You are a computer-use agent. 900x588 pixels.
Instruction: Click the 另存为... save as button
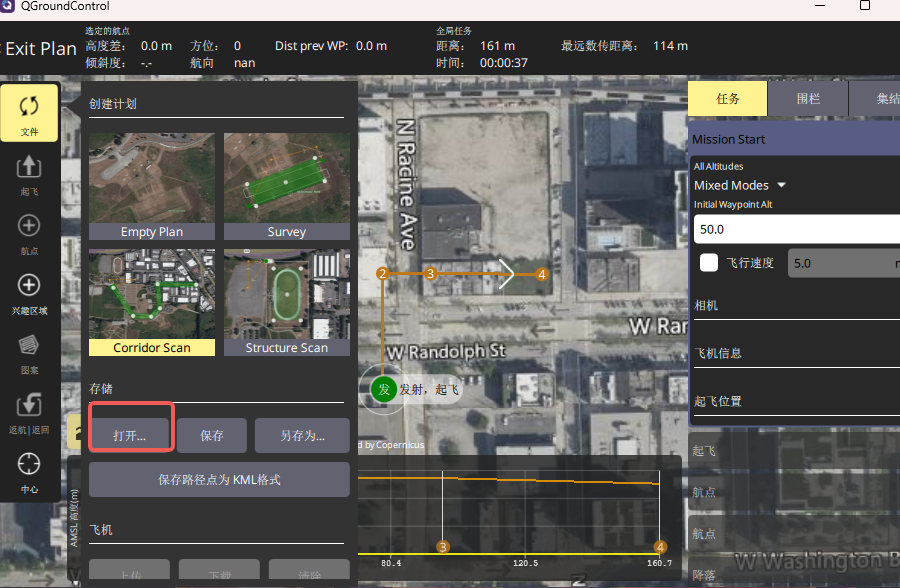(x=302, y=435)
